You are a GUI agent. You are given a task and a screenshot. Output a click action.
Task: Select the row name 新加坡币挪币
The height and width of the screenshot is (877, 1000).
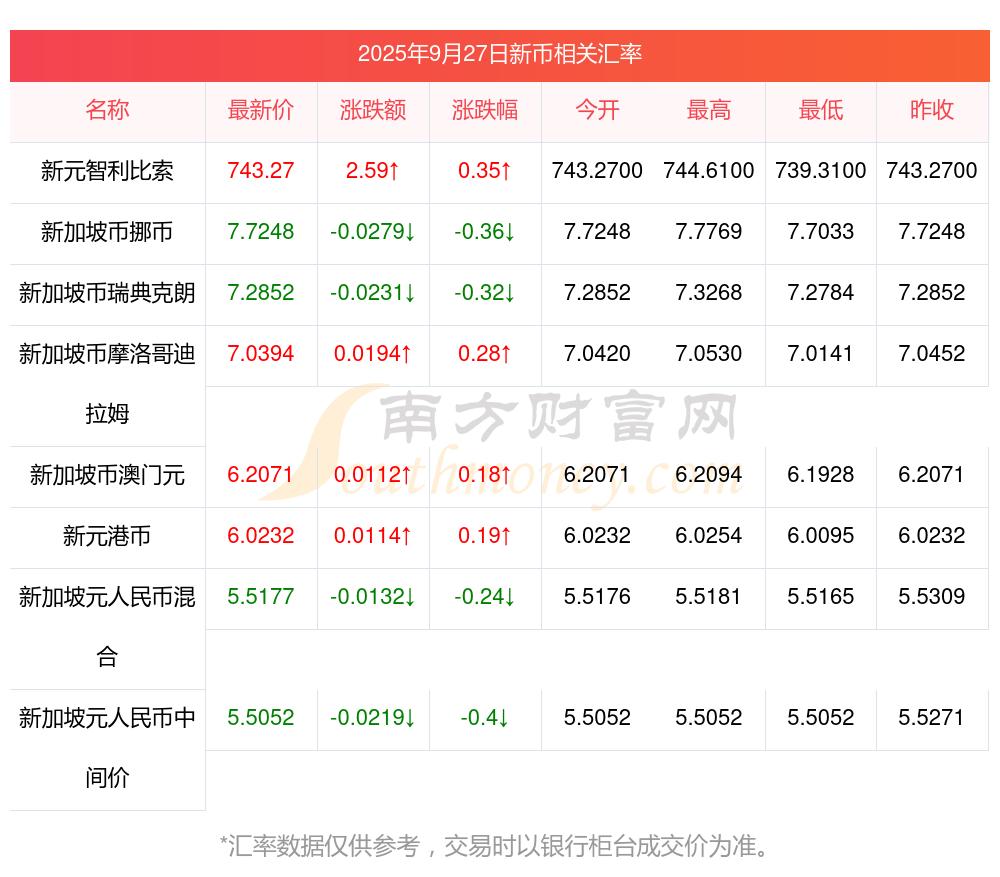(107, 232)
